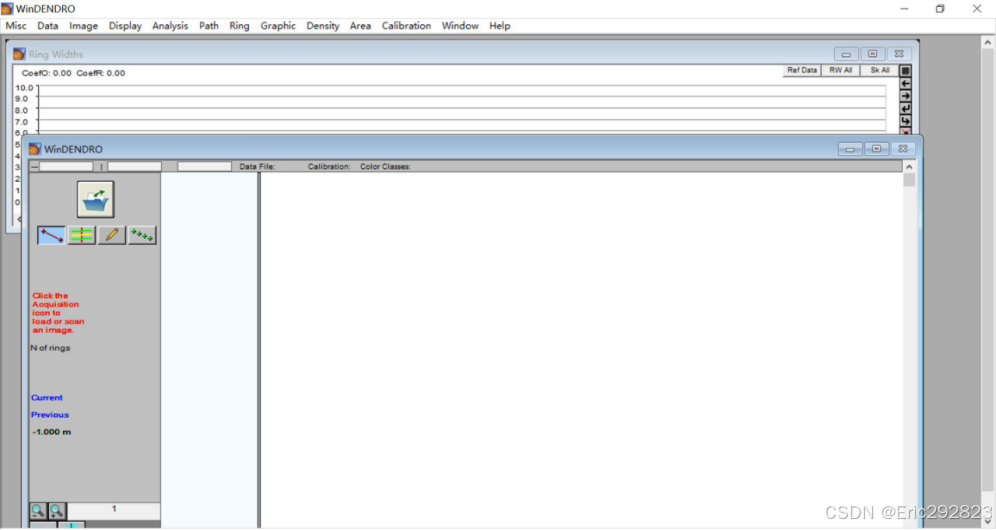Image resolution: width=996 pixels, height=530 pixels.
Task: Click the 'Previous' label in side panel
Action: (x=50, y=415)
